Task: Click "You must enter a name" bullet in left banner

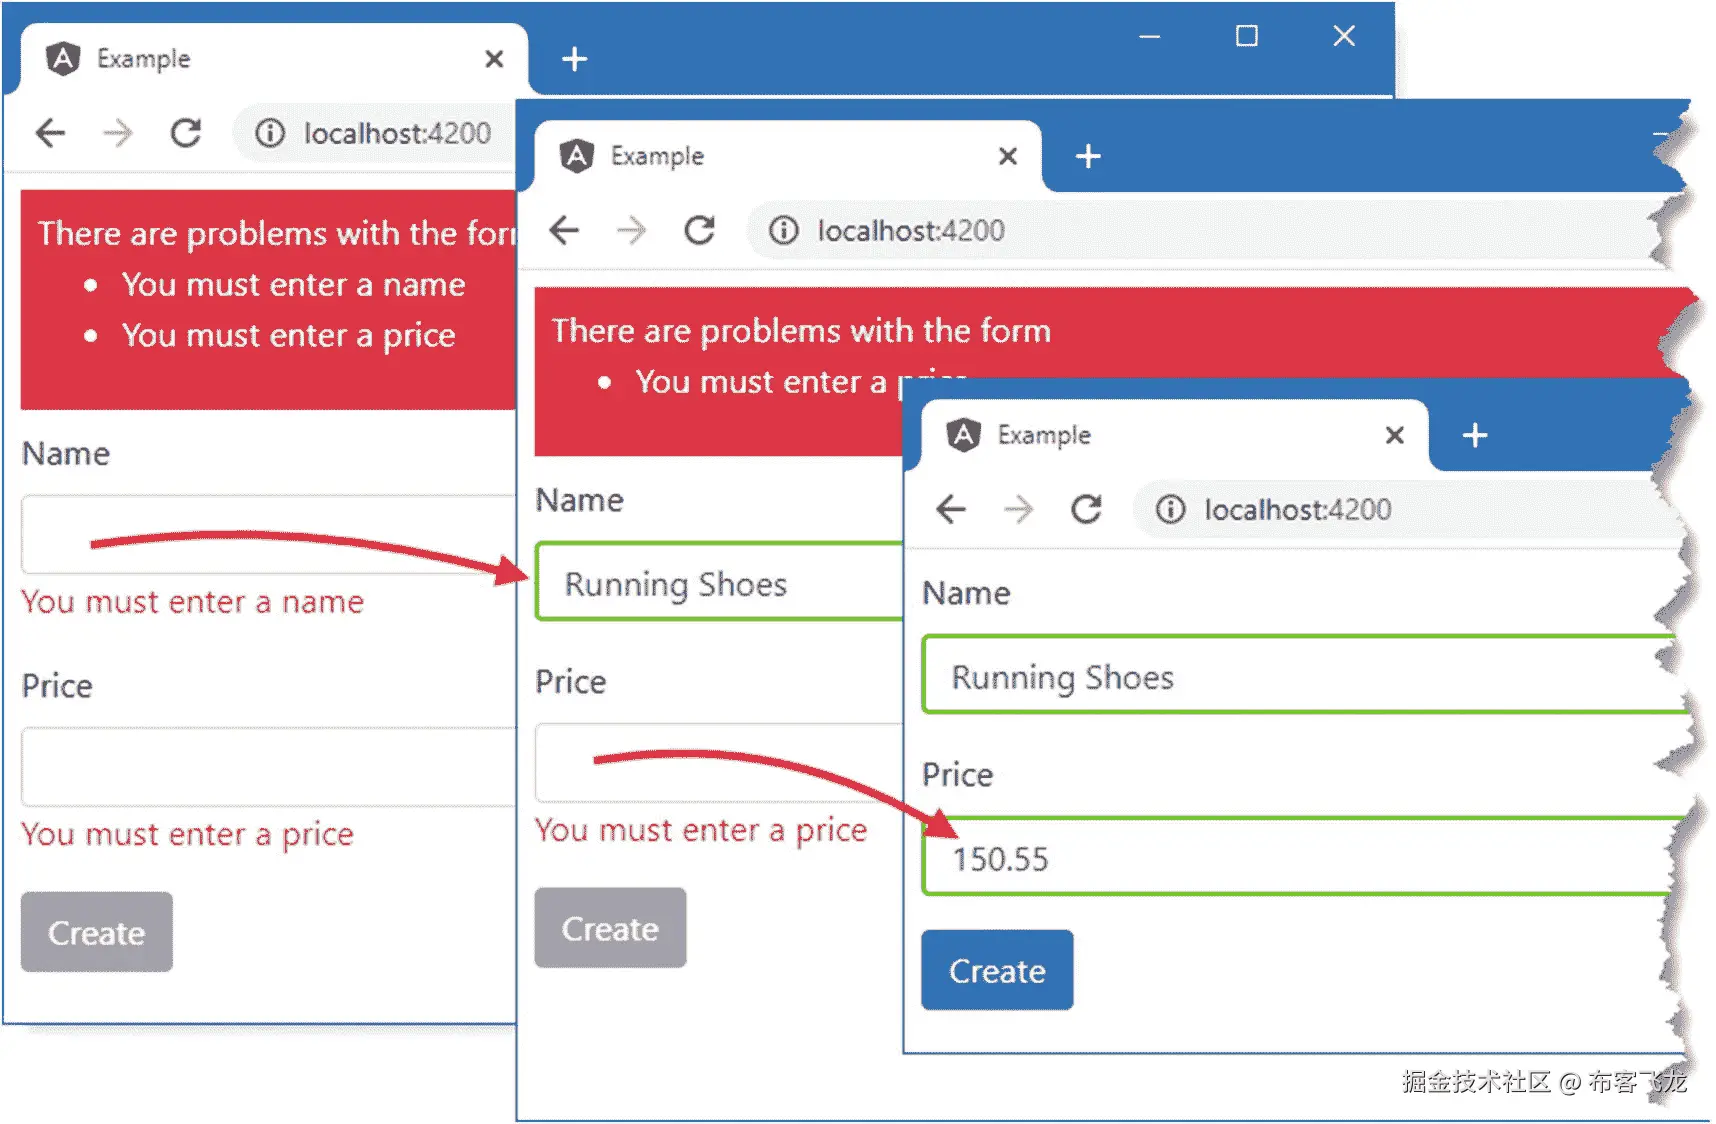Action: click(x=294, y=285)
